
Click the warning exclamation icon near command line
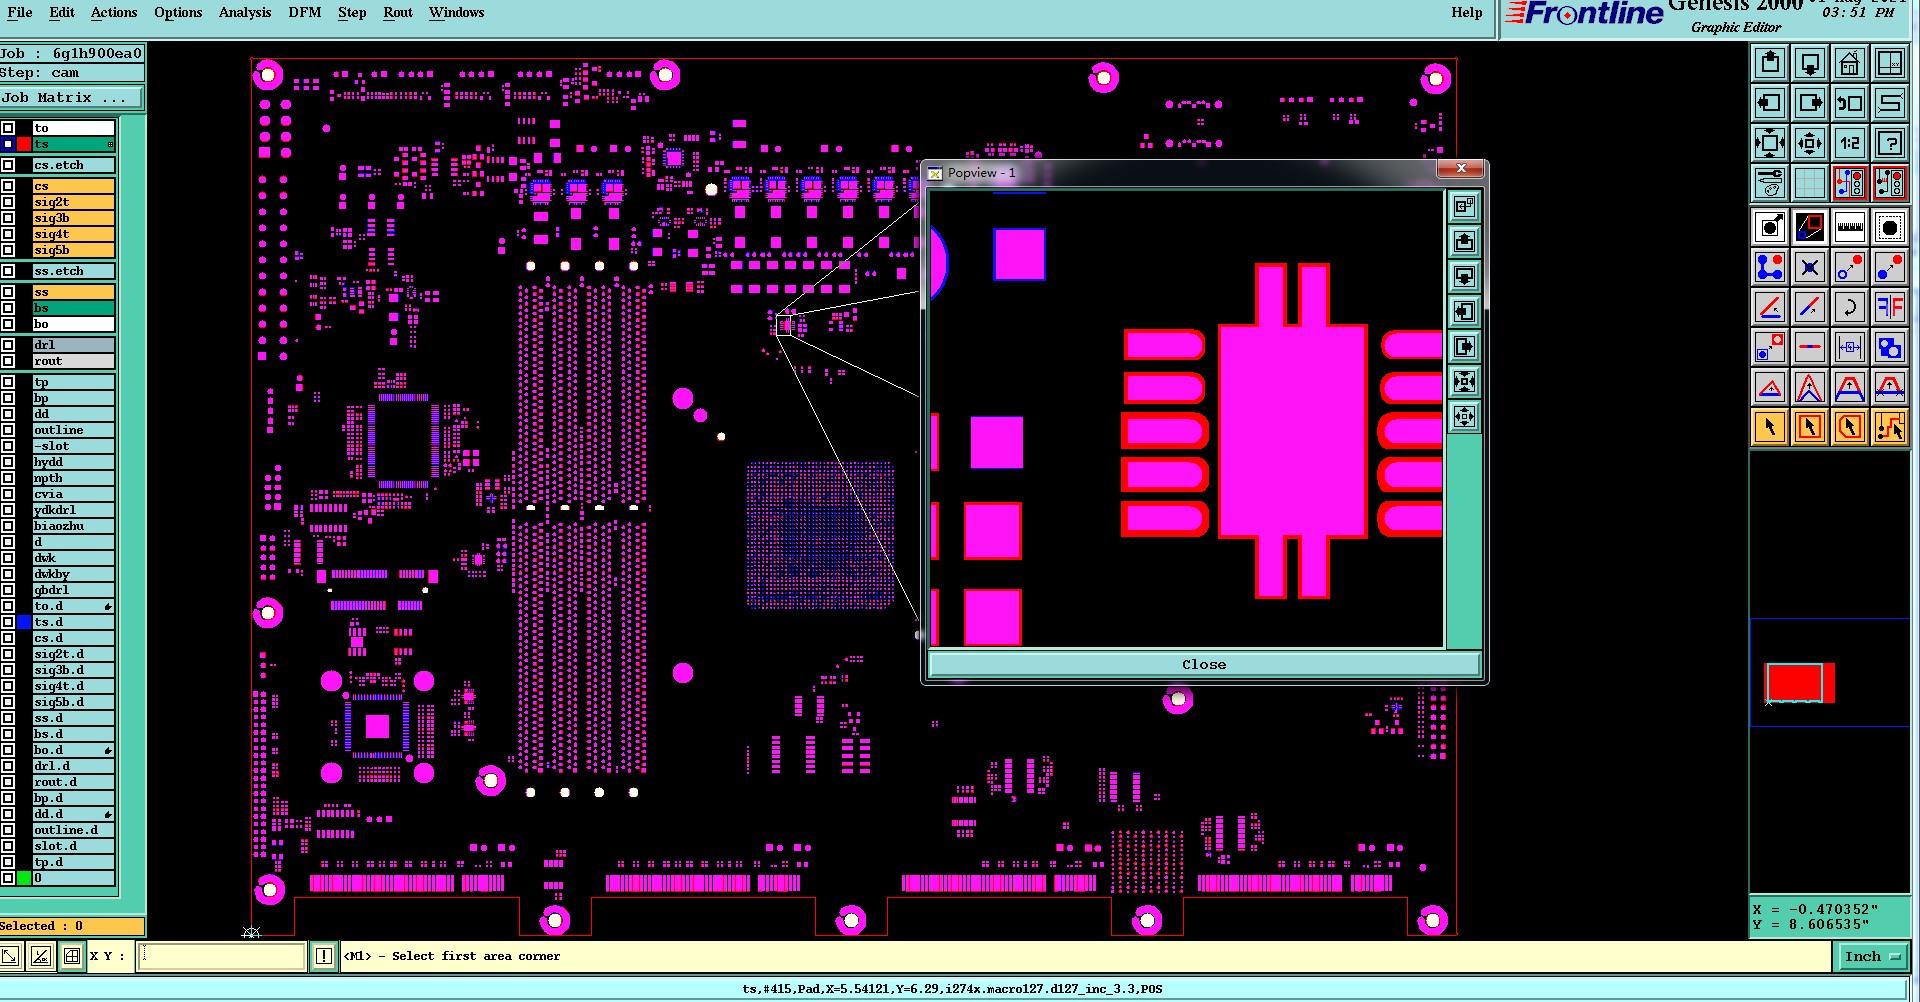323,956
